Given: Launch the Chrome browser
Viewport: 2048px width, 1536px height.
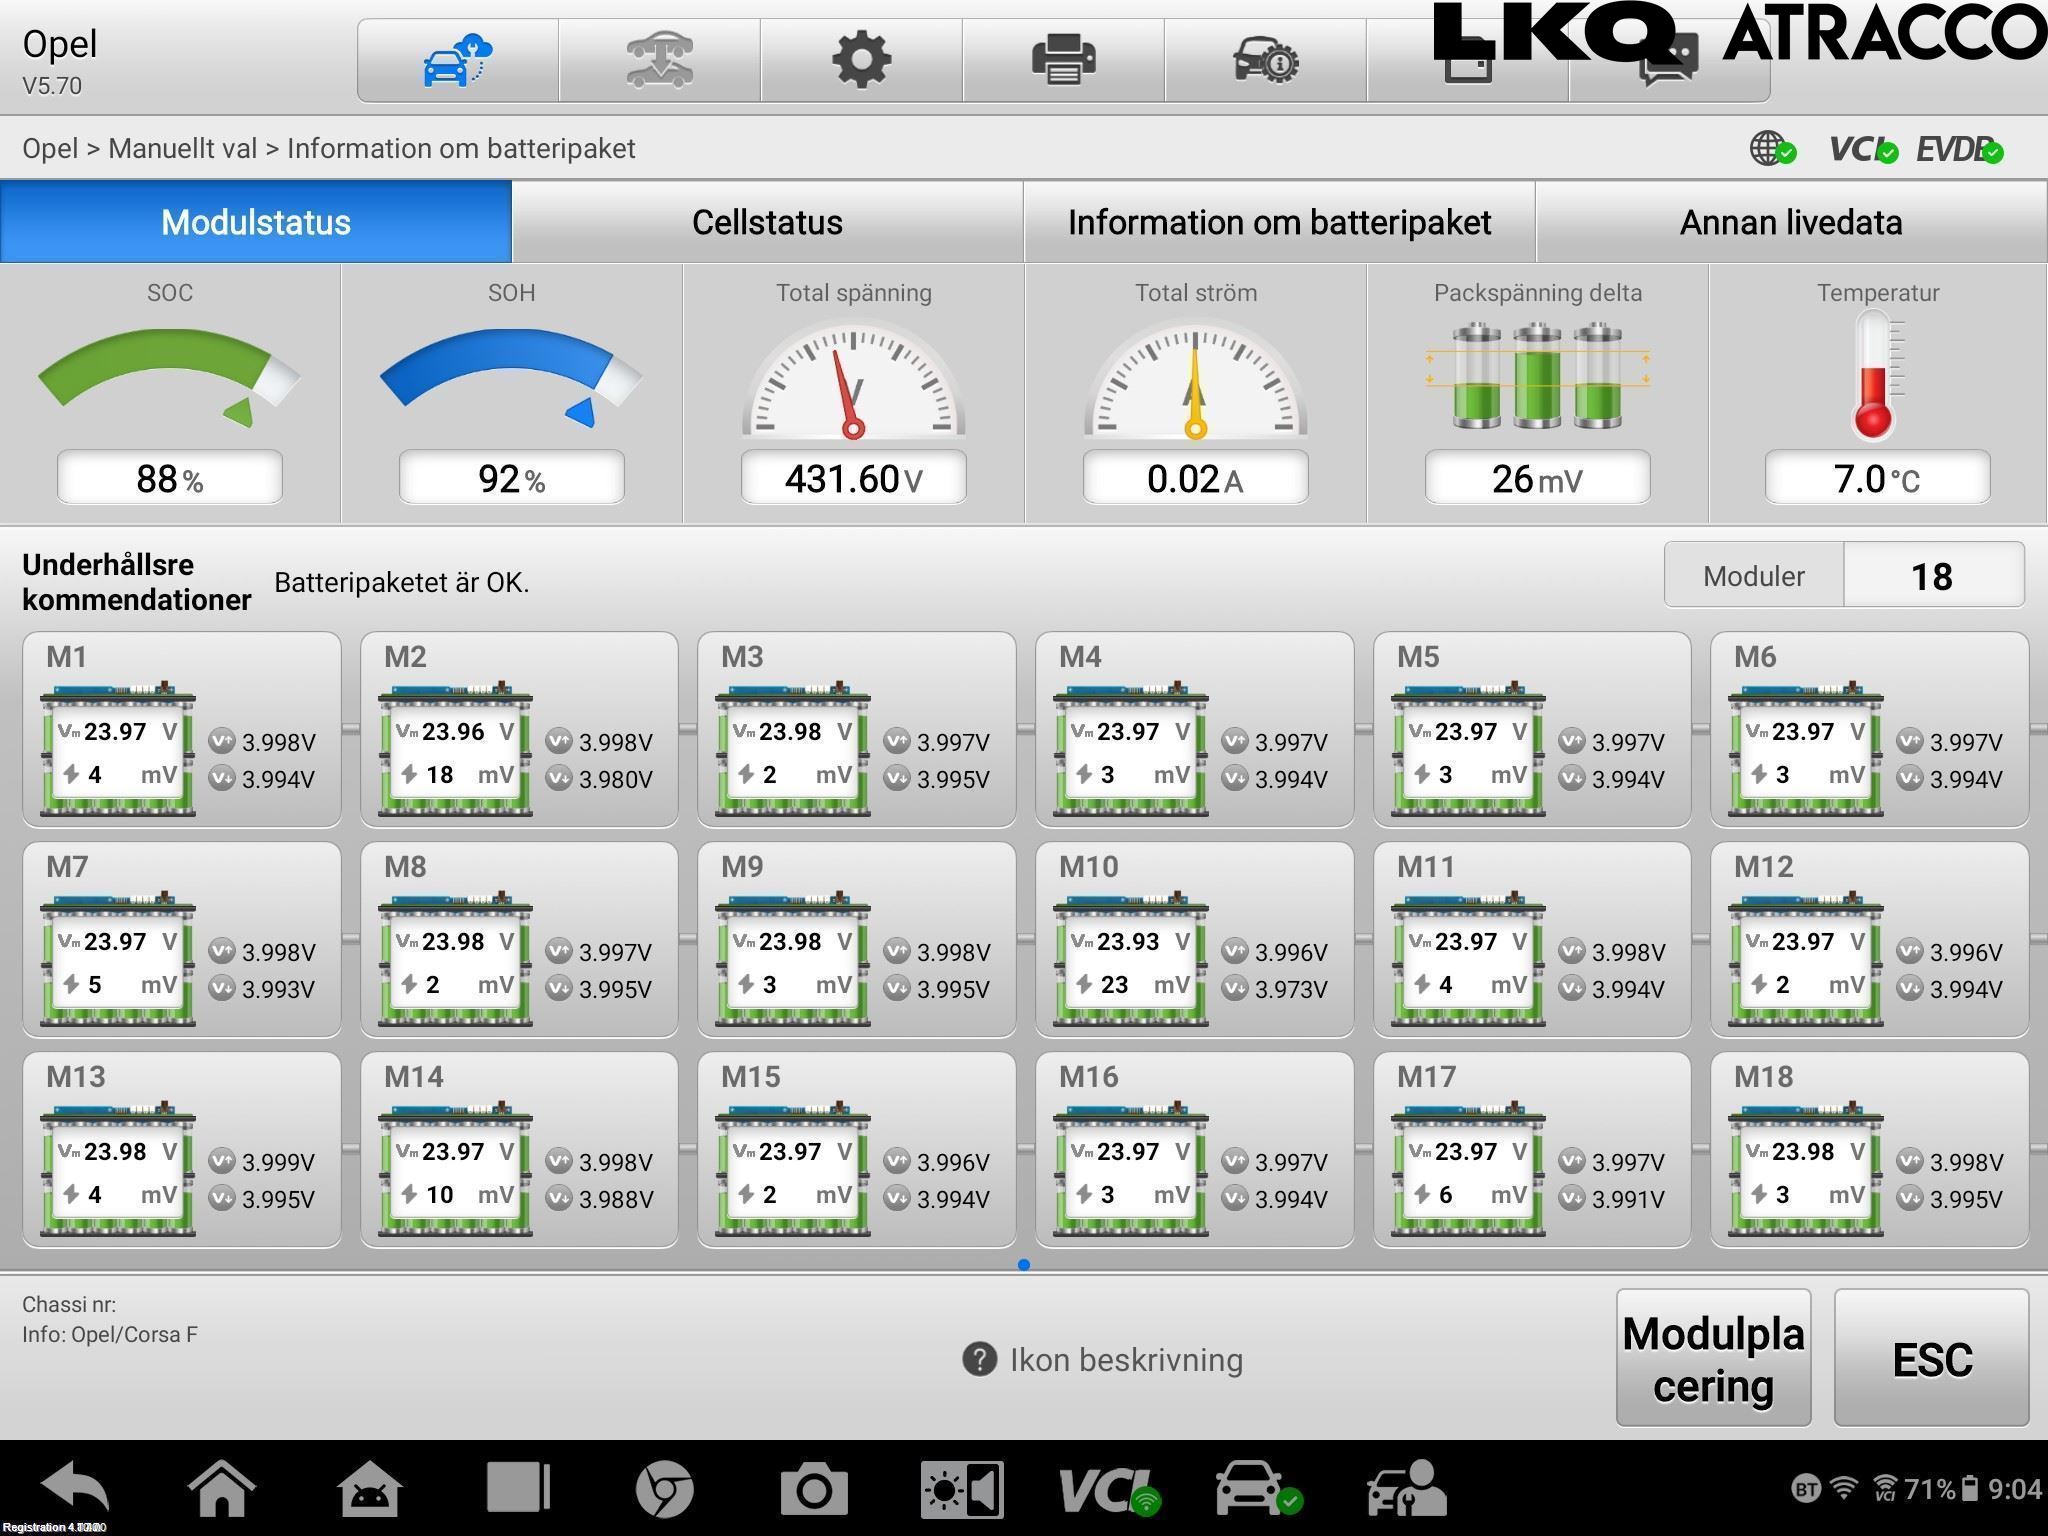Looking at the screenshot, I should [665, 1490].
